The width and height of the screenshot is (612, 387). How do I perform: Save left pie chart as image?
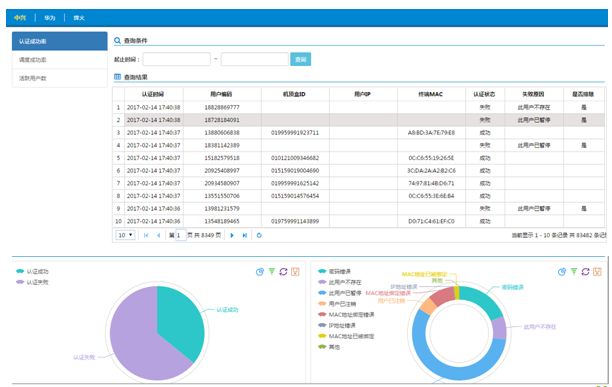click(x=295, y=272)
